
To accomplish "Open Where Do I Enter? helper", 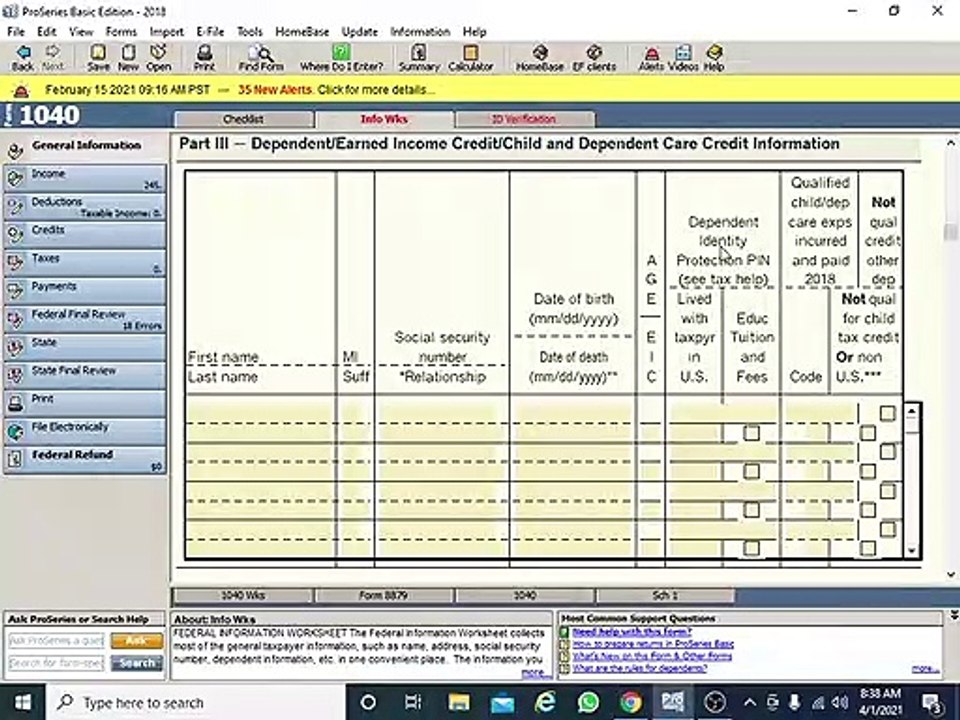I will pos(341,58).
